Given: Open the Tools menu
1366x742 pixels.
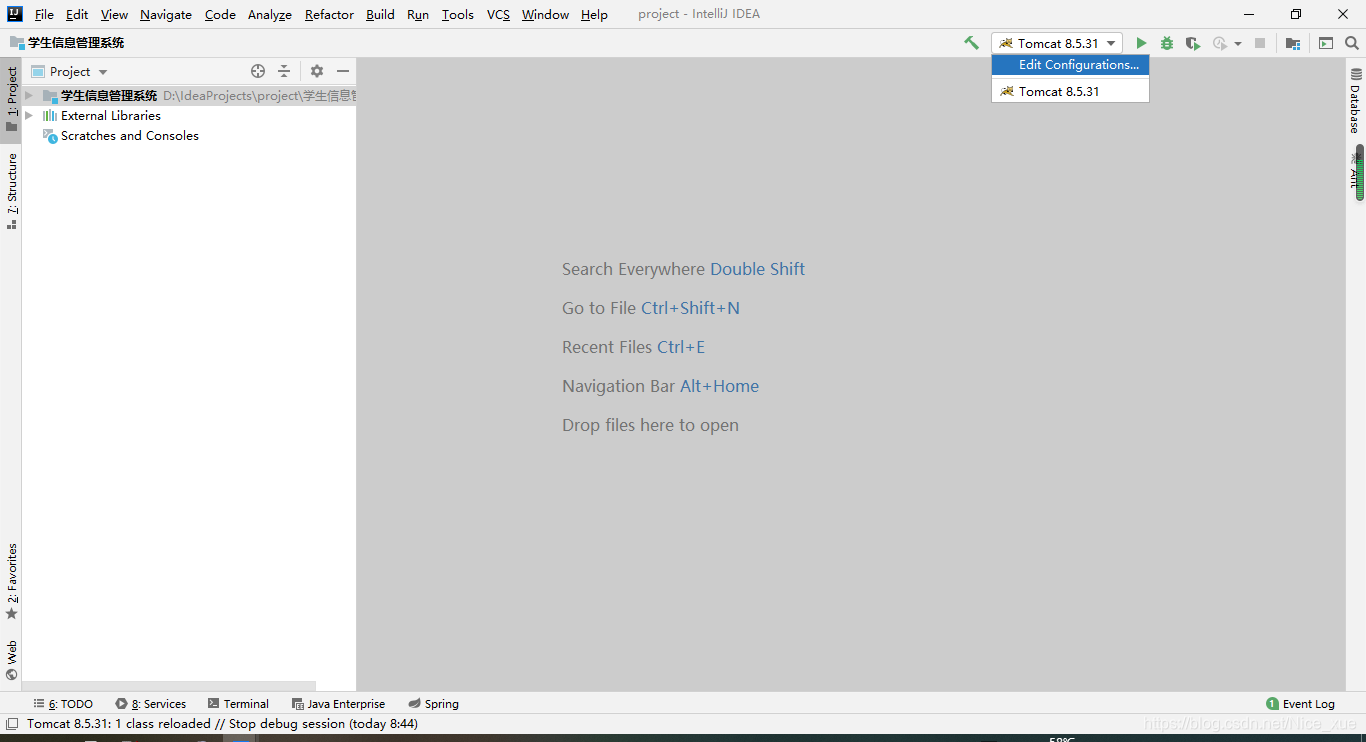Looking at the screenshot, I should [x=458, y=14].
